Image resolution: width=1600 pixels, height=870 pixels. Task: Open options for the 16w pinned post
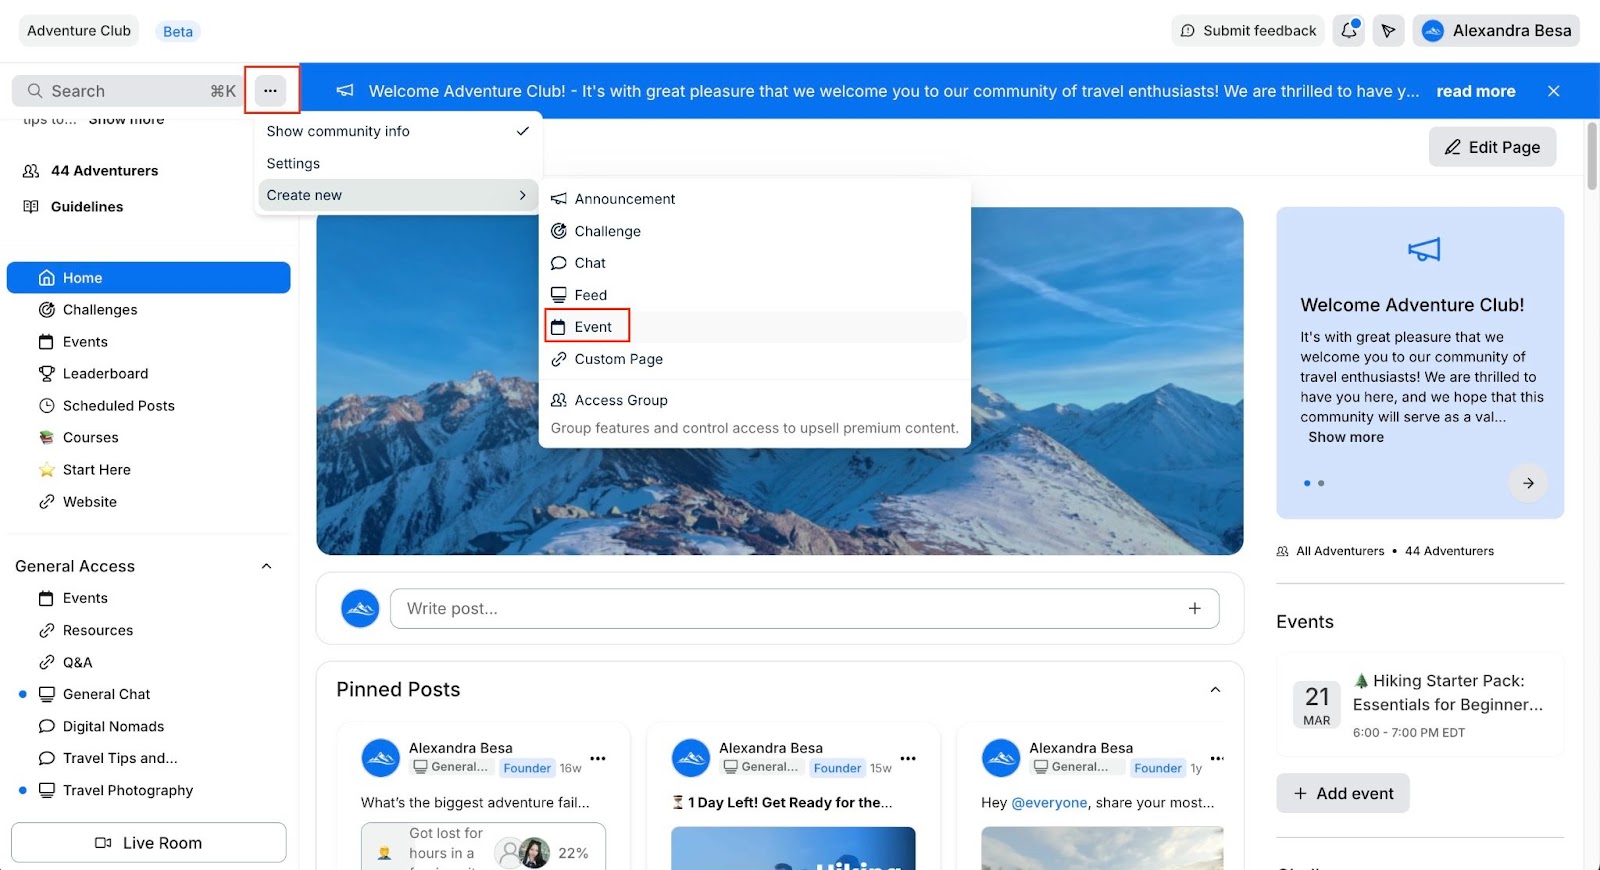[x=598, y=758]
